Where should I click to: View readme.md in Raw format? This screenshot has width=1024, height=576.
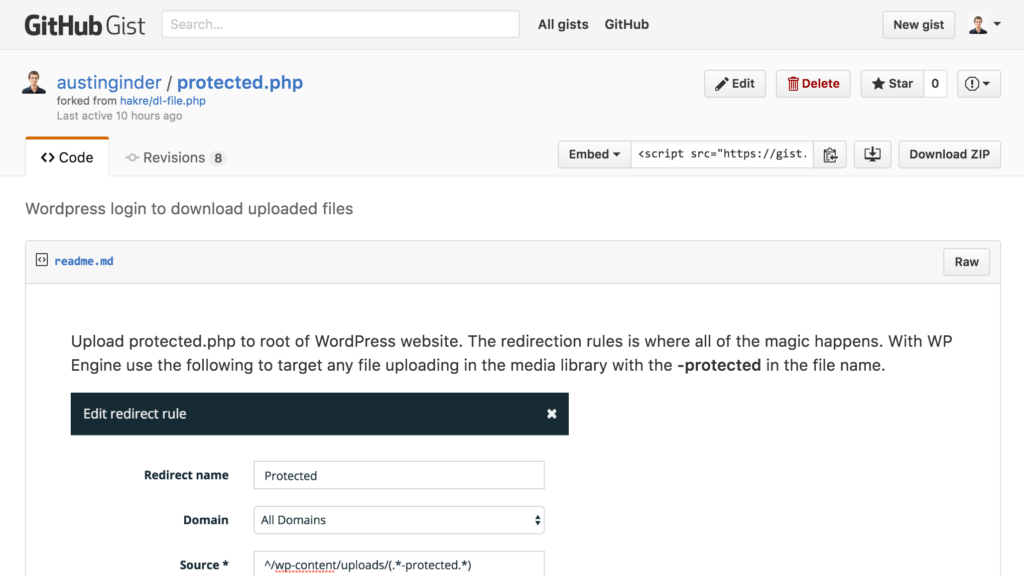pos(965,261)
